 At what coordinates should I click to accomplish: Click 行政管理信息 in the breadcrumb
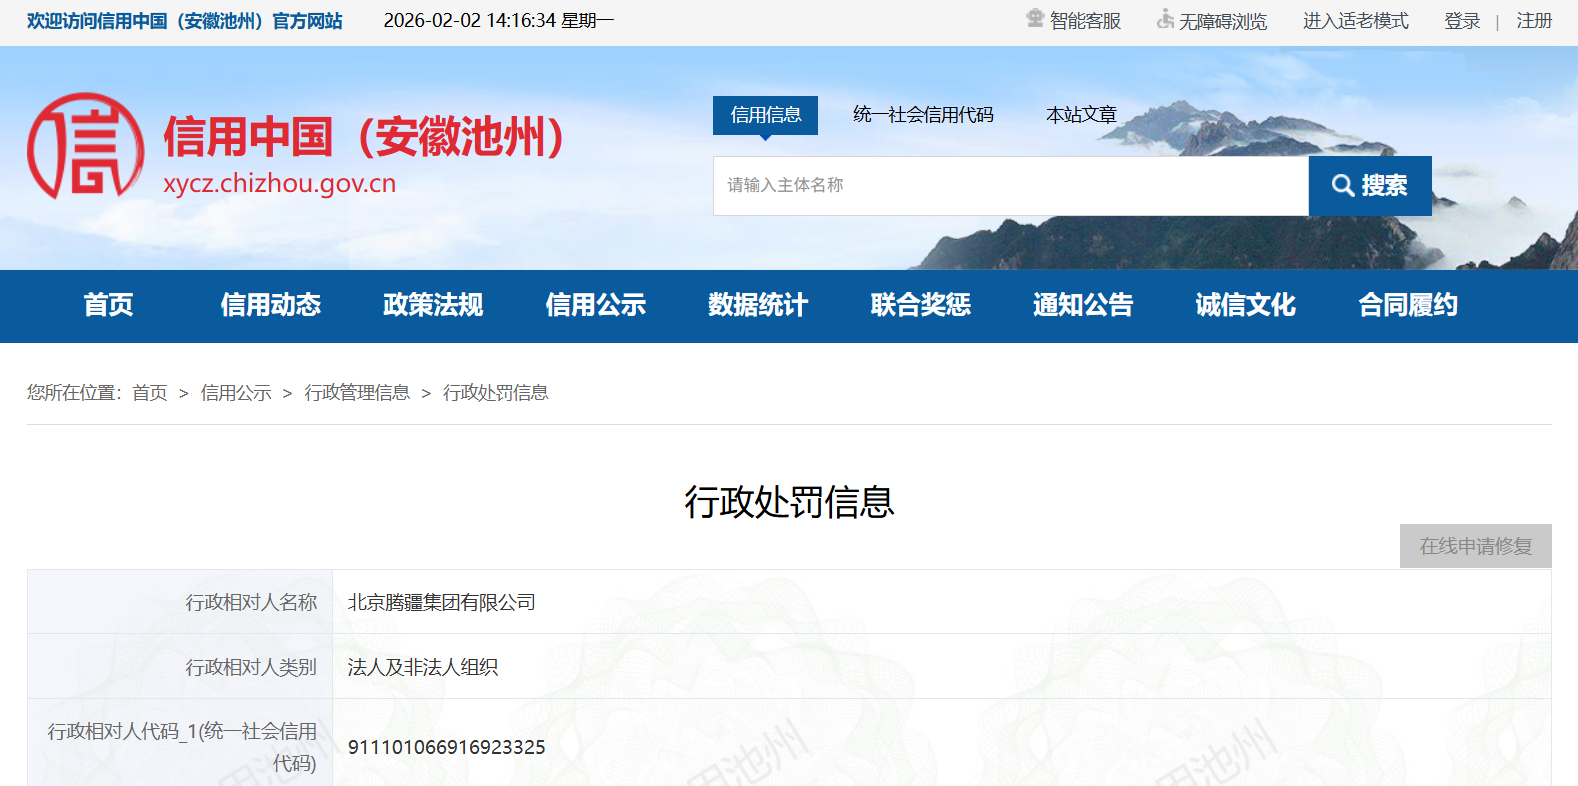[357, 393]
